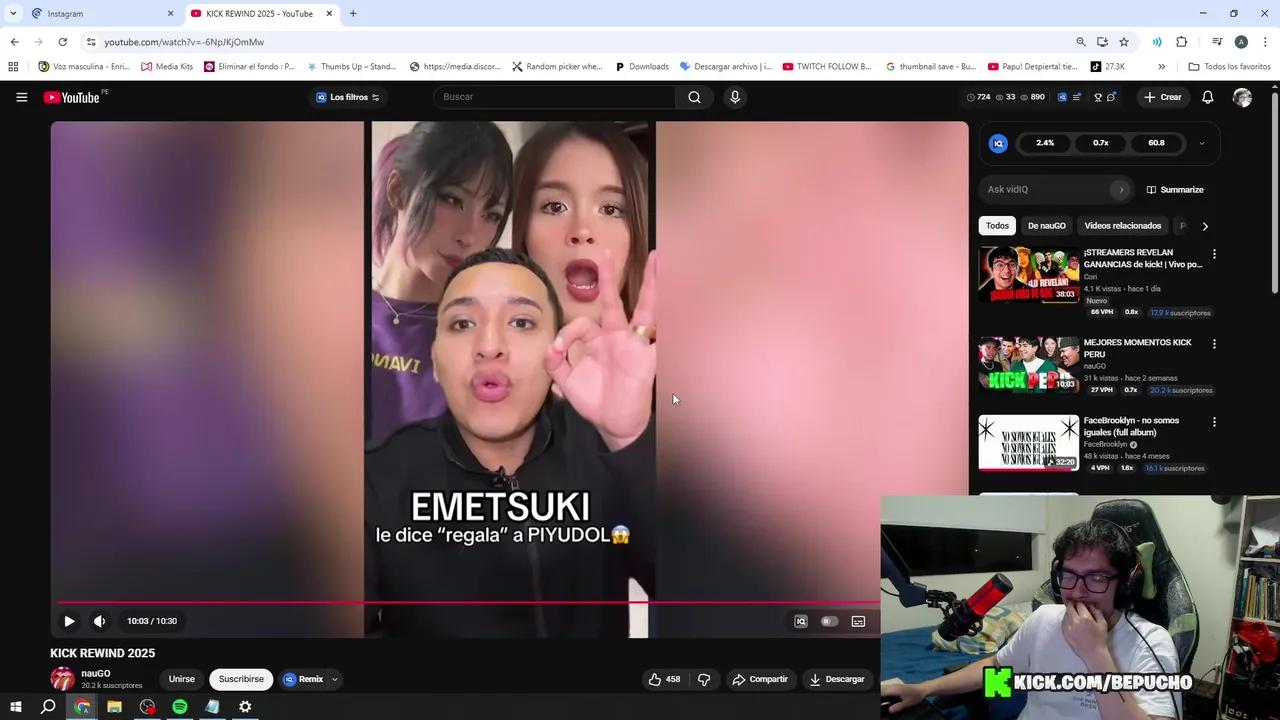Select the De nauGO filter chip
The image size is (1280, 720).
tap(1046, 226)
